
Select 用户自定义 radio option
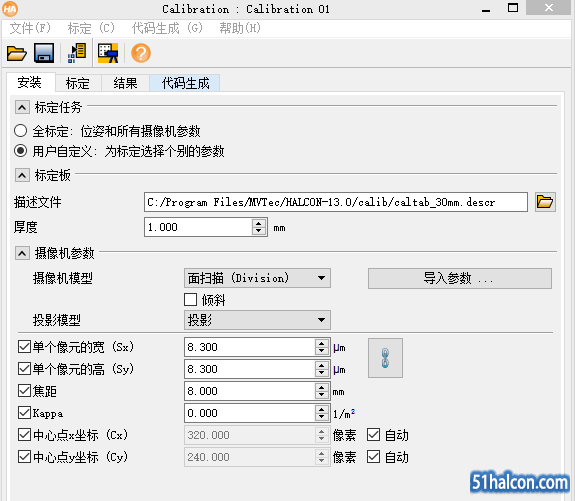click(21, 151)
